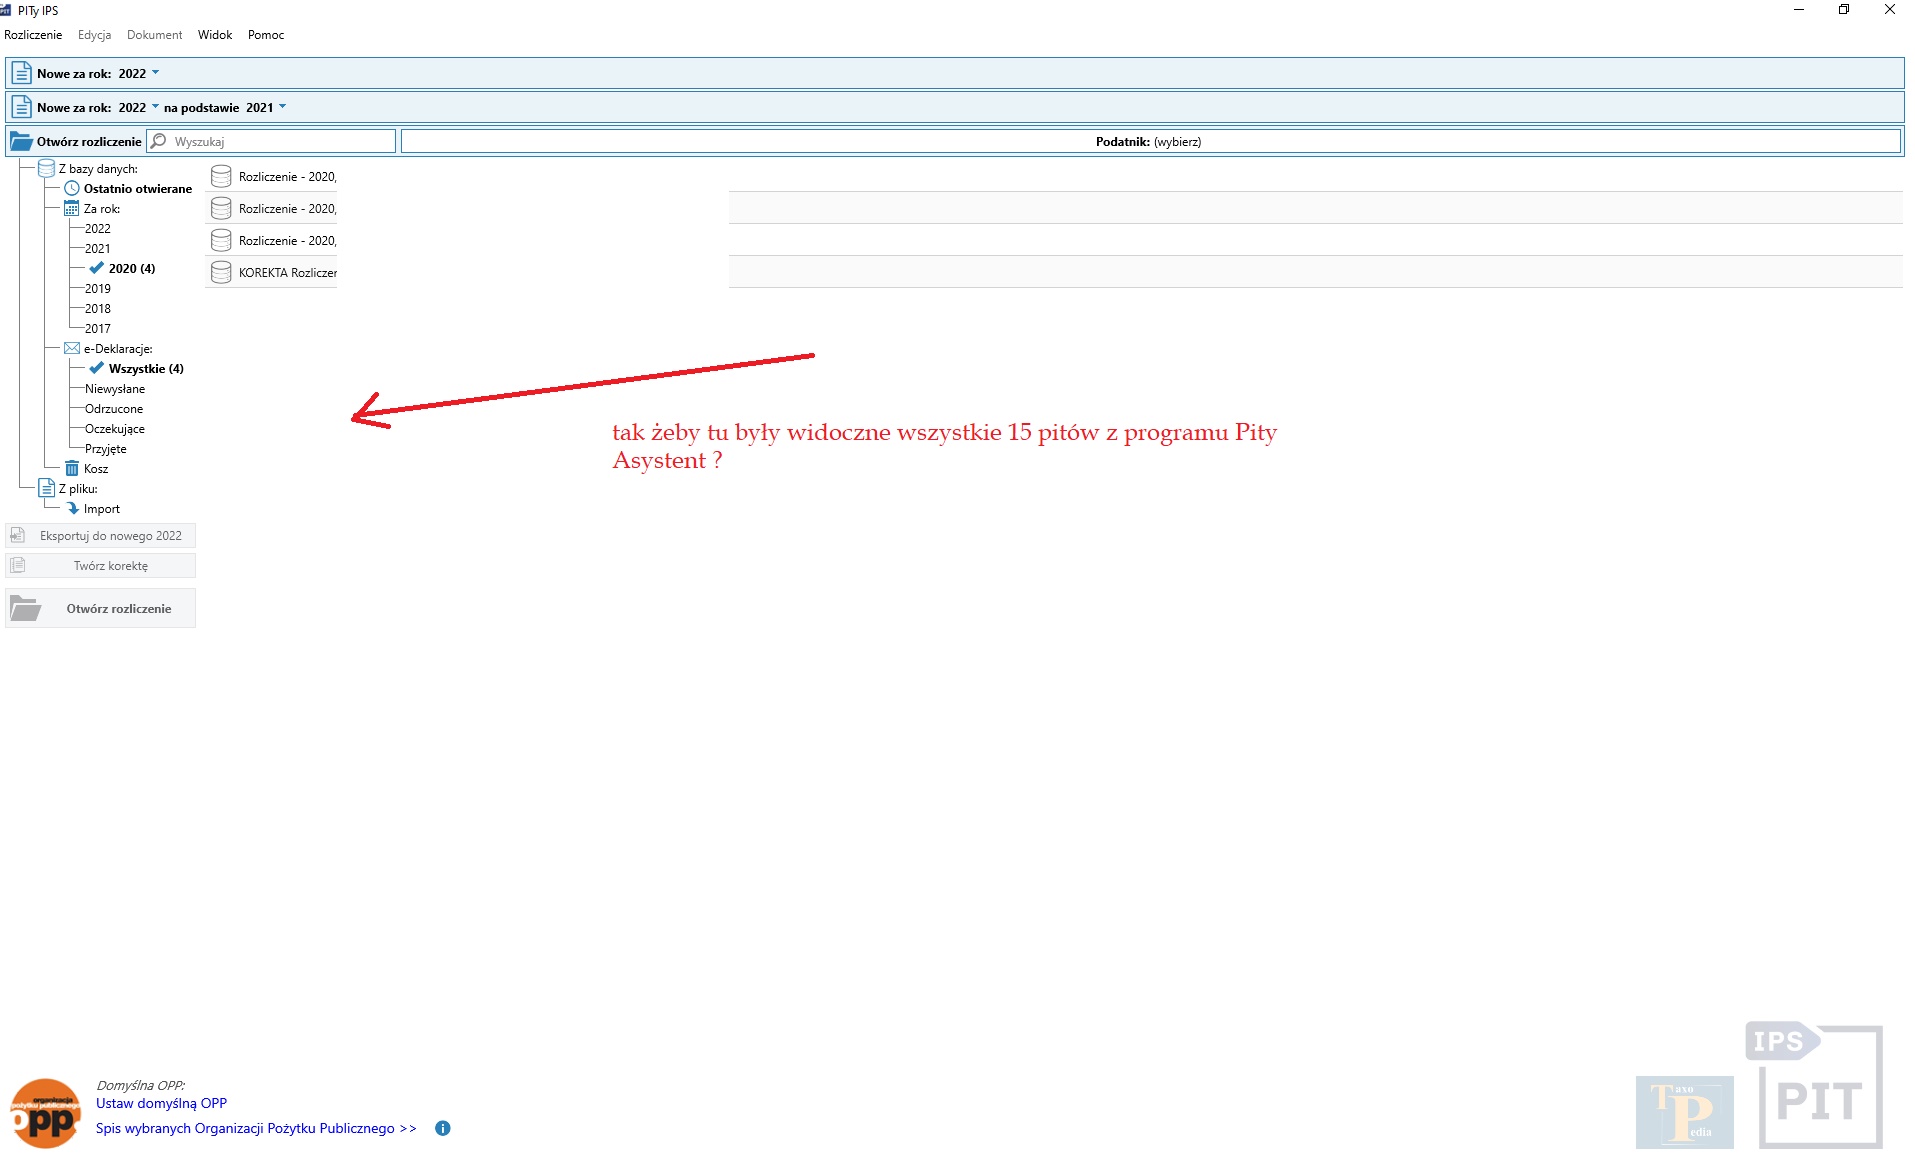
Task: Select Niewysłane declarations filter
Action: tap(115, 388)
